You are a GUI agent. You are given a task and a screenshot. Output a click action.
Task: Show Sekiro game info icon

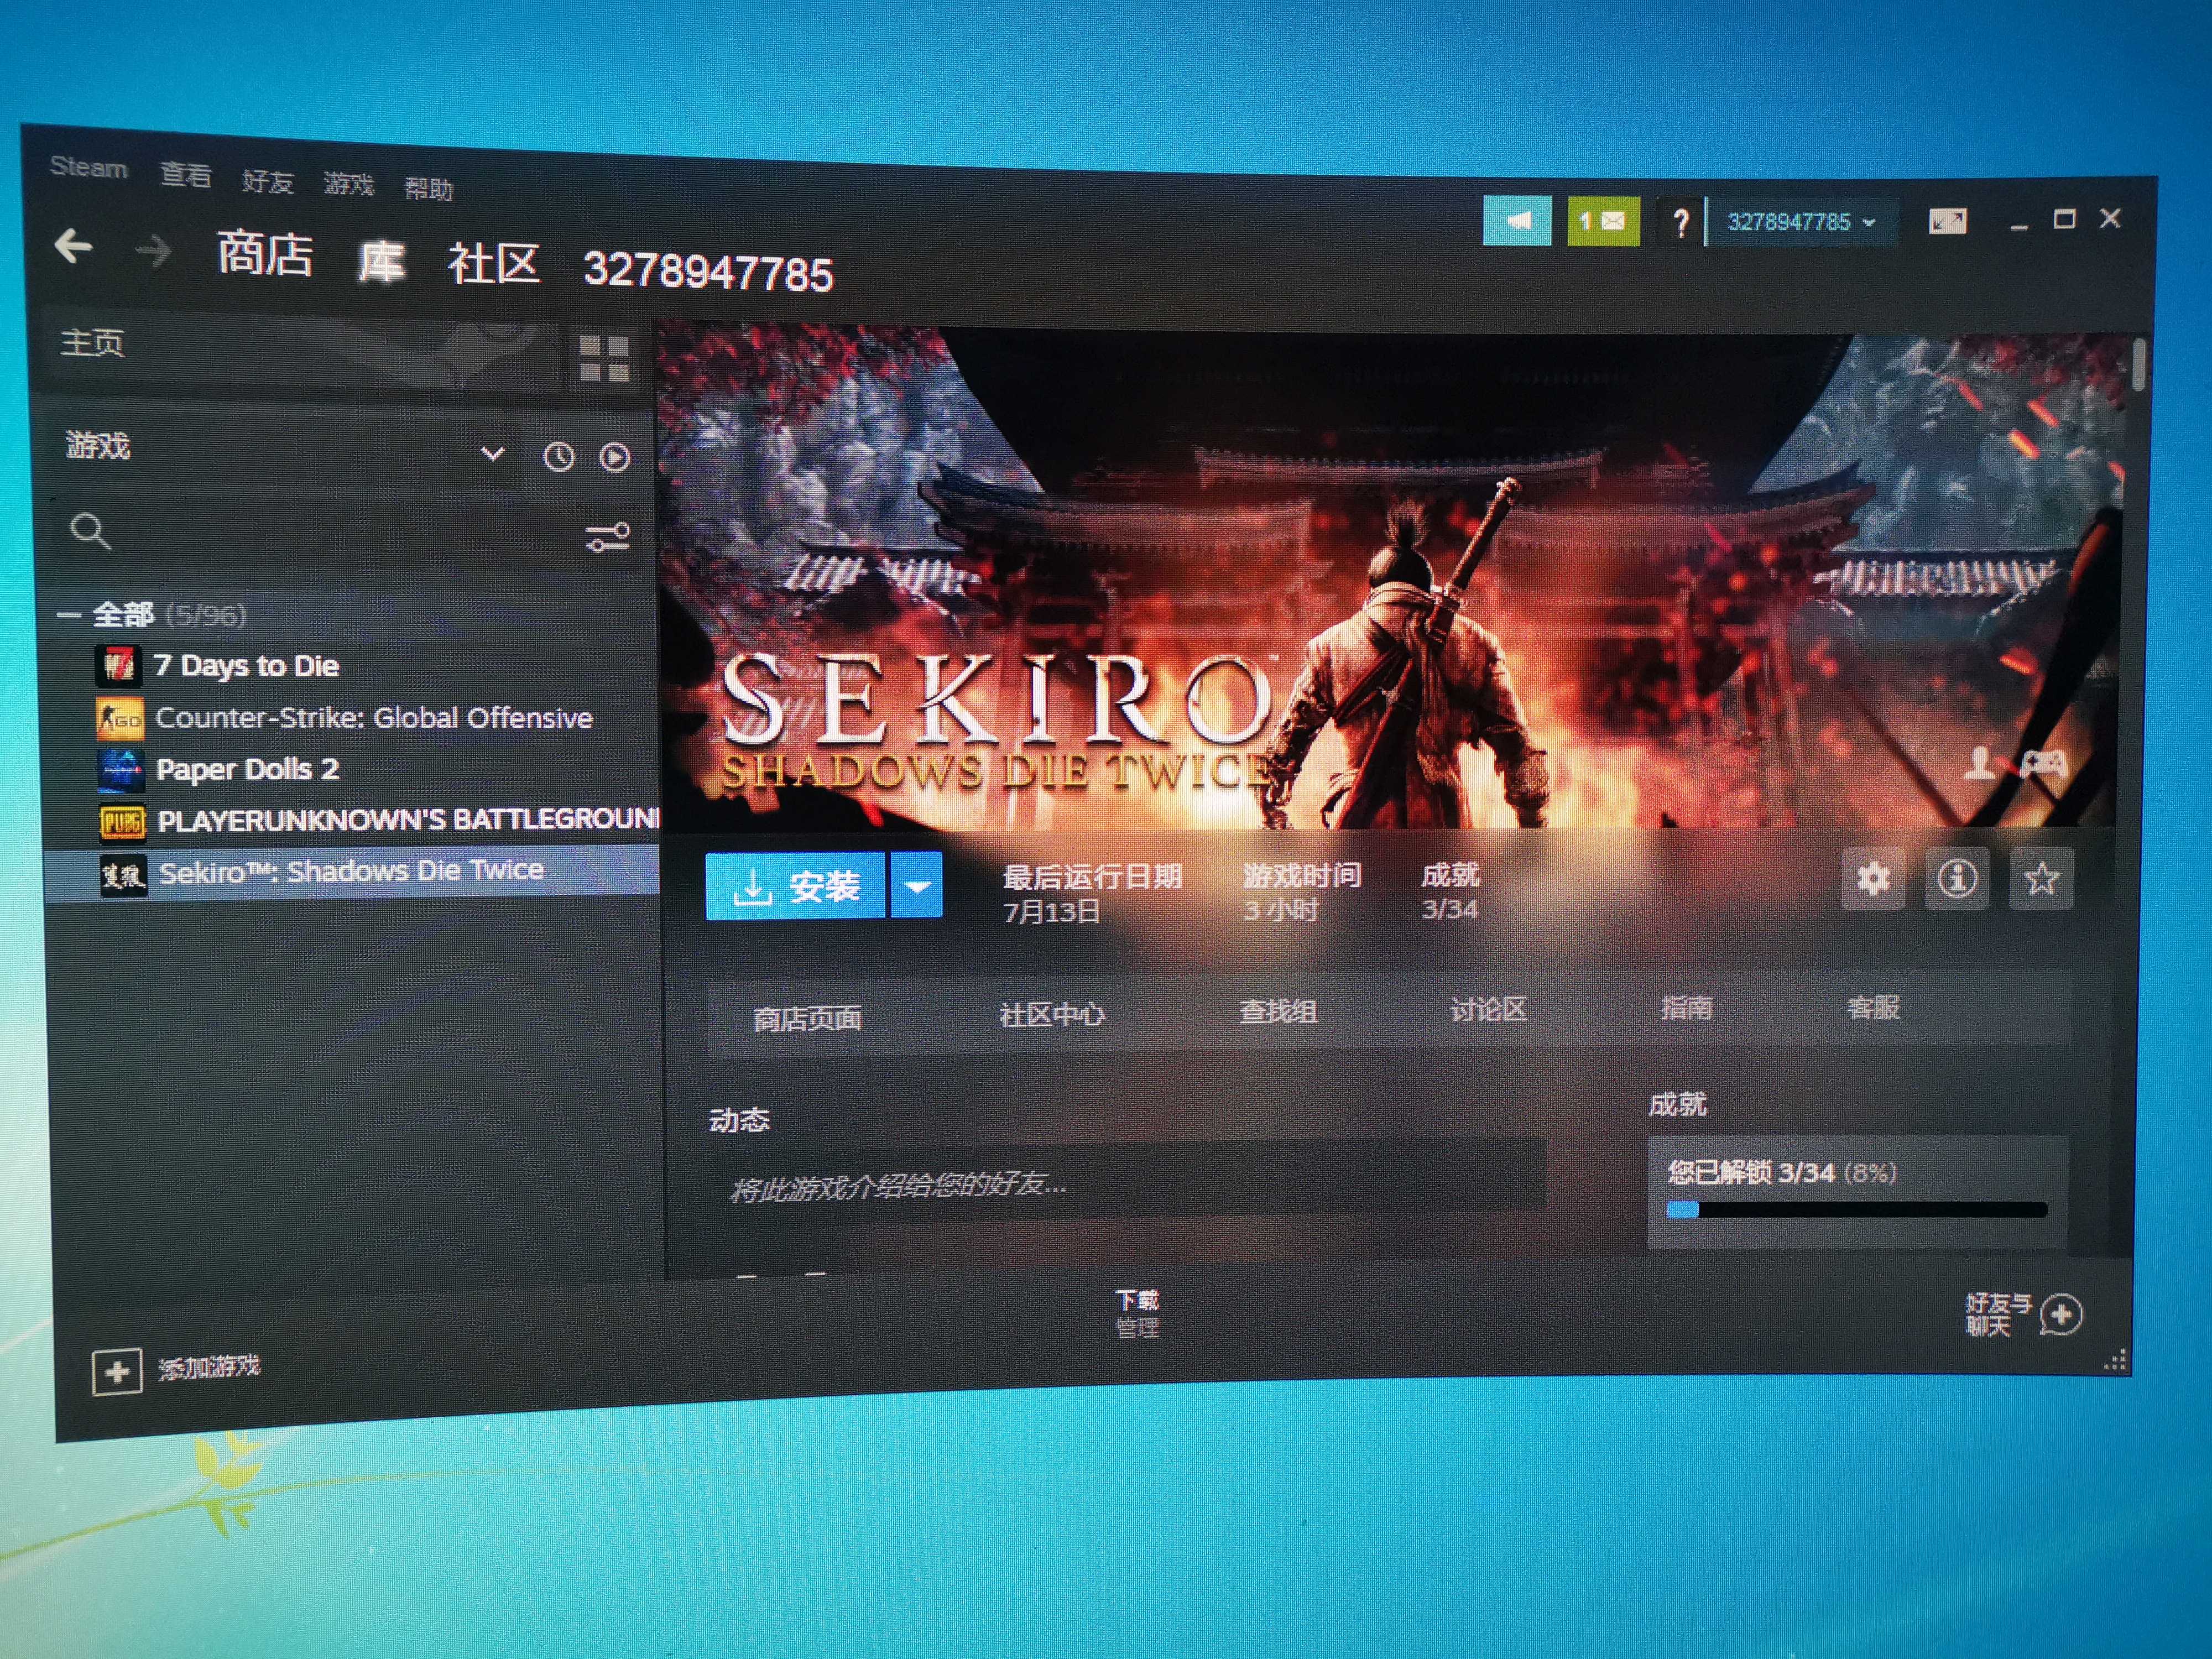tap(1957, 879)
